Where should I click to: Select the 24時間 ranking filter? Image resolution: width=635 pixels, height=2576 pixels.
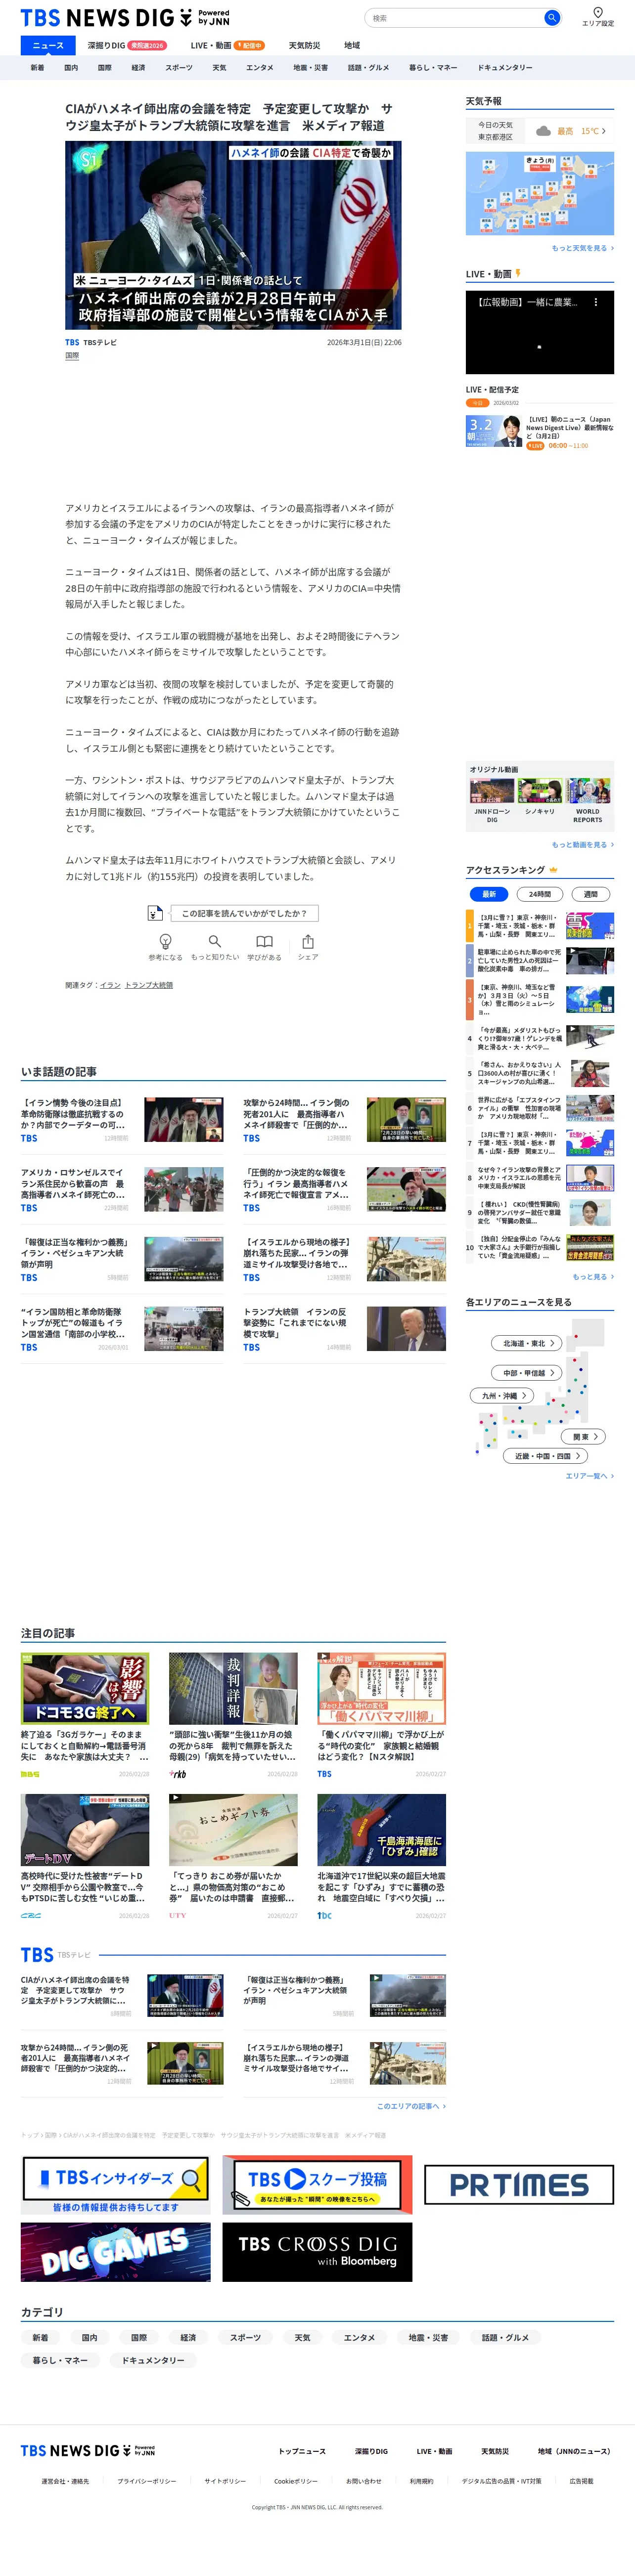coord(540,894)
